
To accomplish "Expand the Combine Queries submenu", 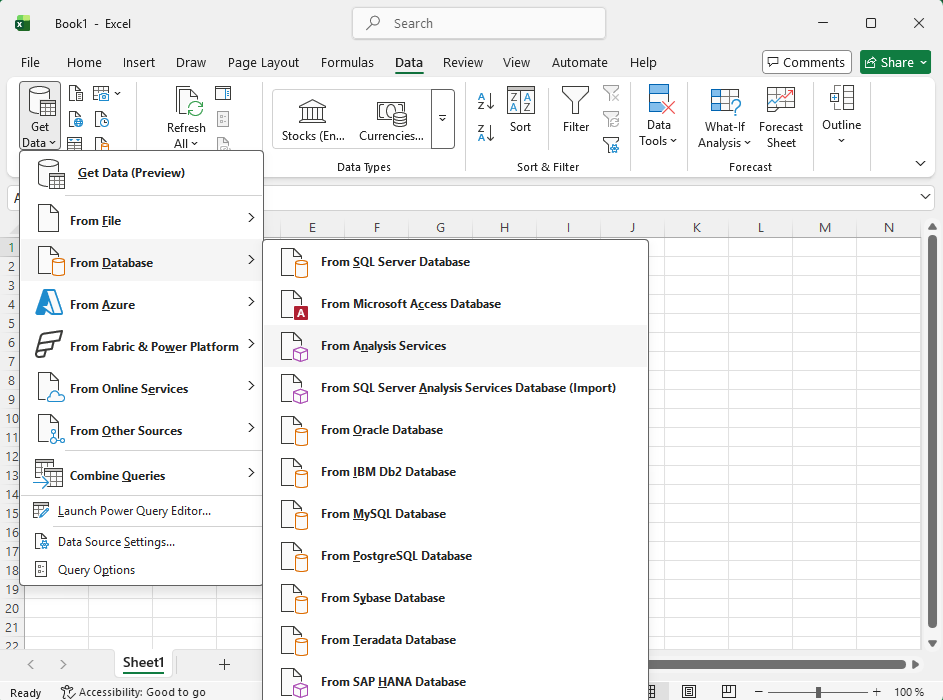I will point(142,475).
